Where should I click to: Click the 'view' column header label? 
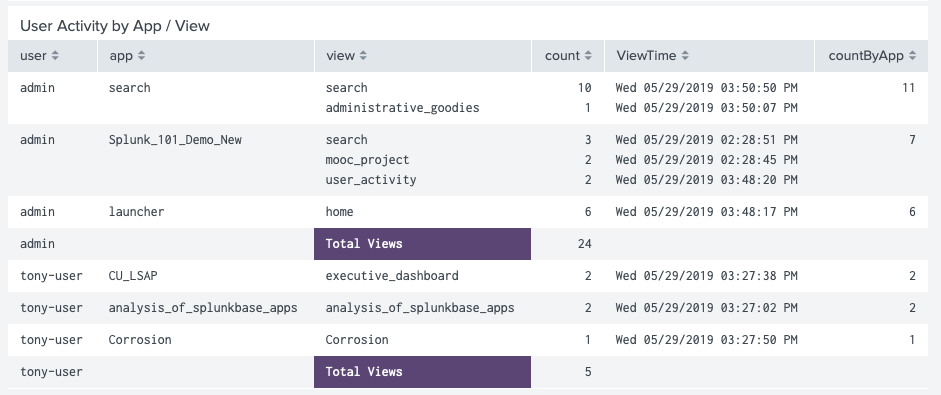[340, 56]
